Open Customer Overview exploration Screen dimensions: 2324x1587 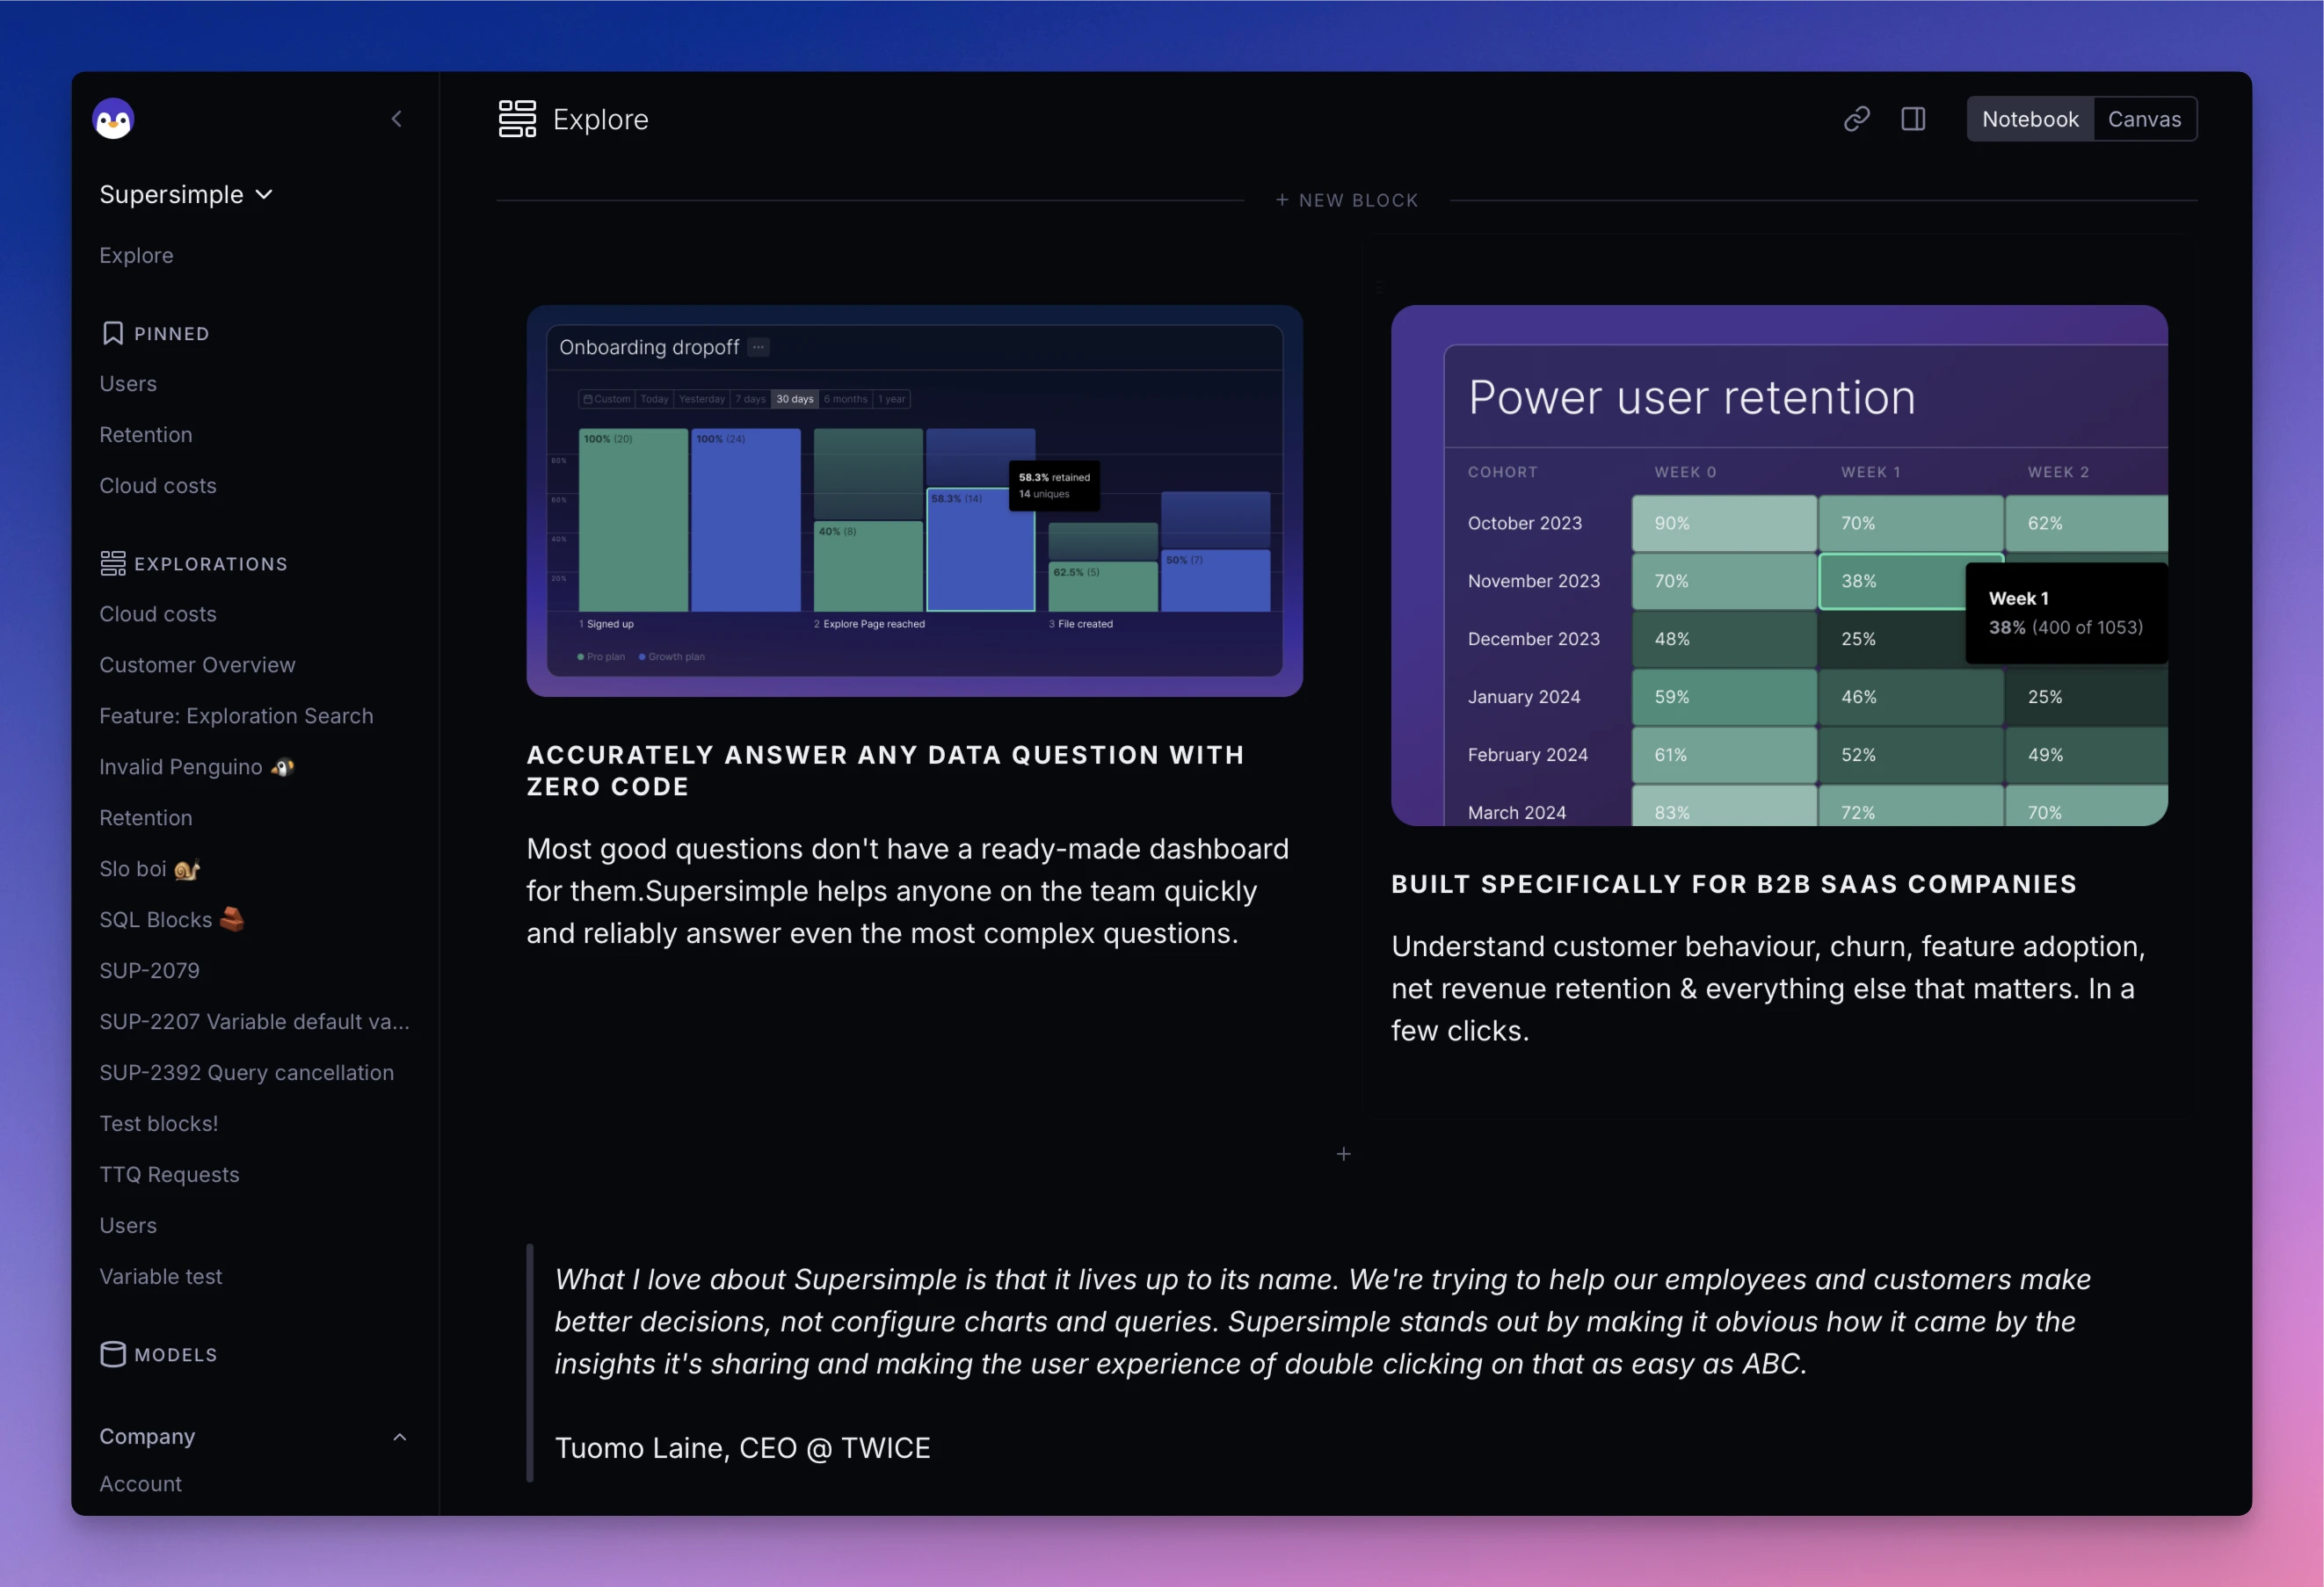pos(197,665)
